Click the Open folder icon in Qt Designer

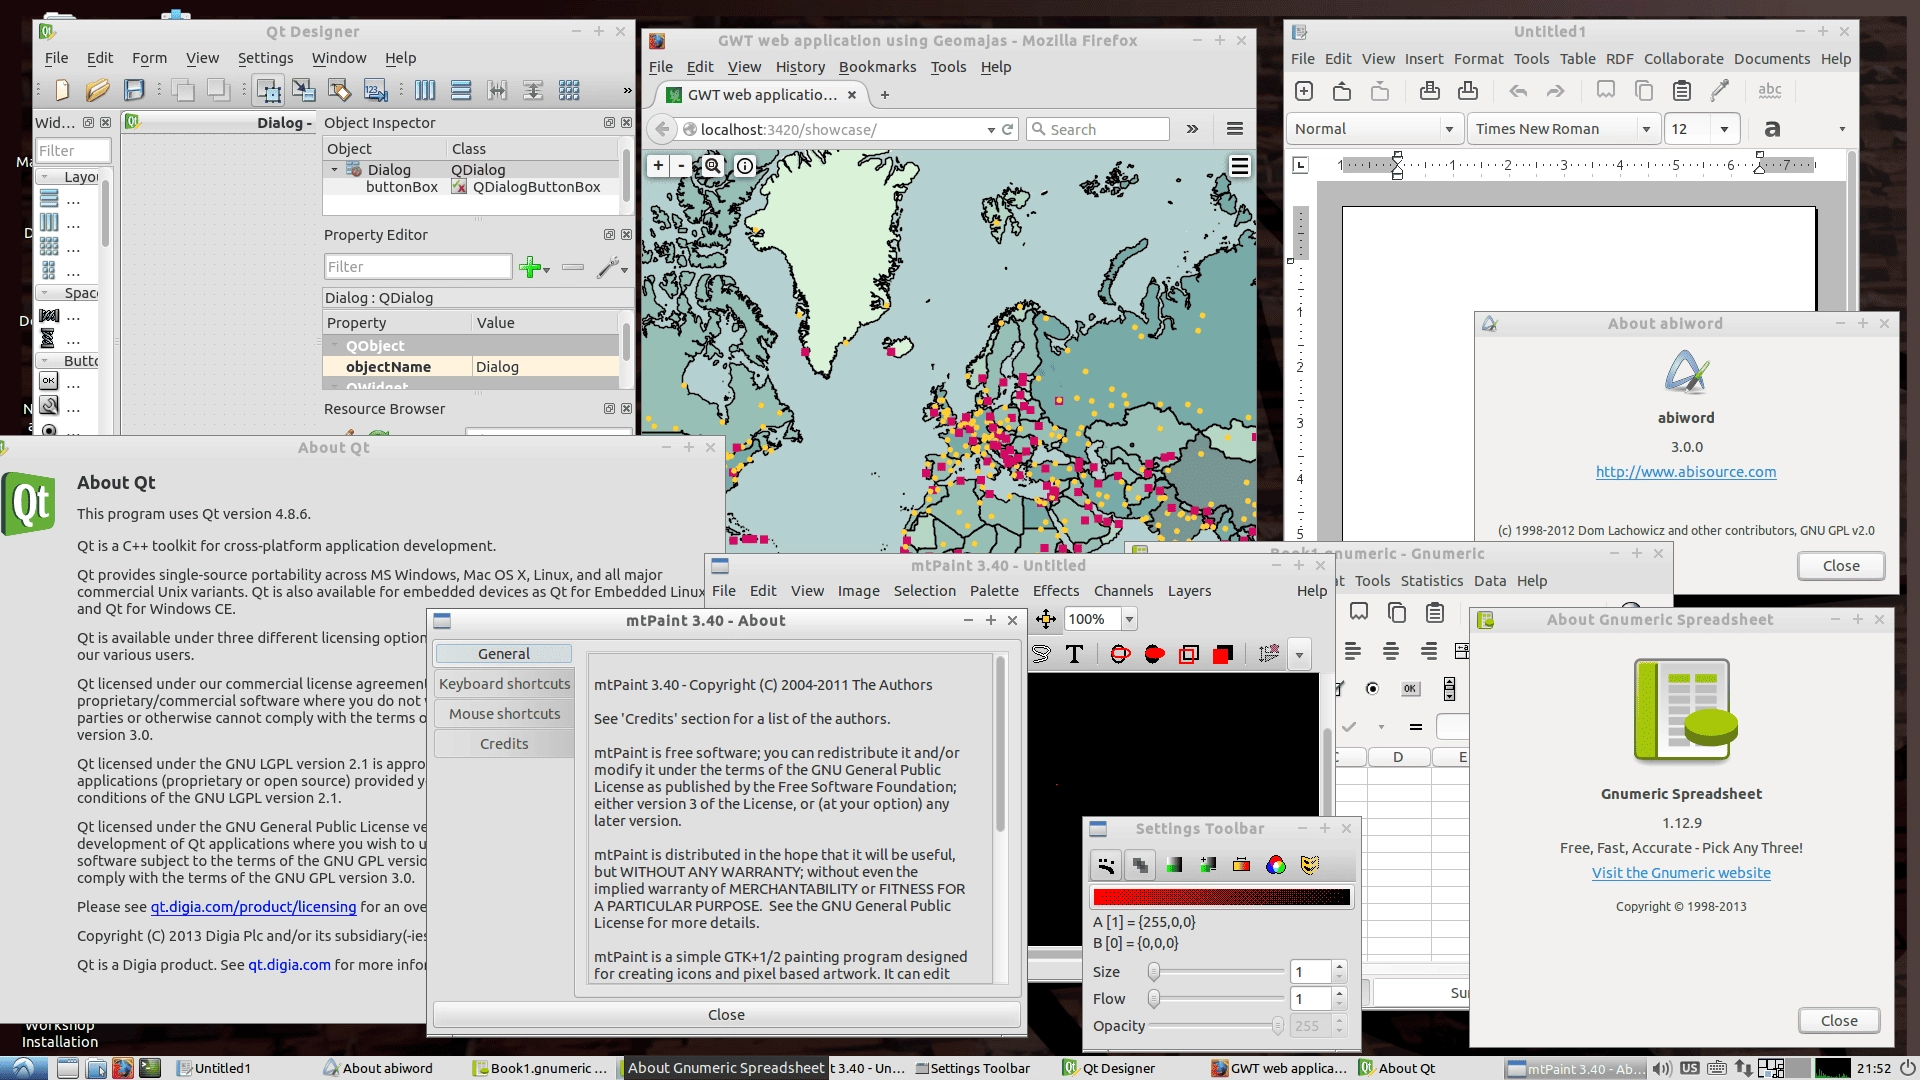97,90
